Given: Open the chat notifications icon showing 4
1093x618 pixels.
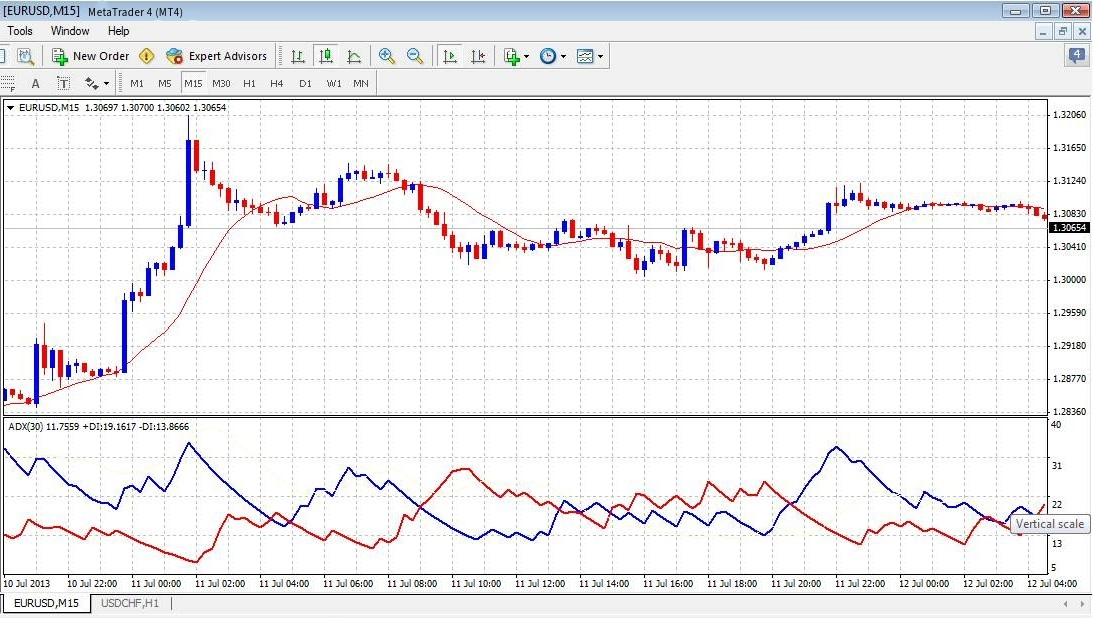Looking at the screenshot, I should click(1077, 56).
